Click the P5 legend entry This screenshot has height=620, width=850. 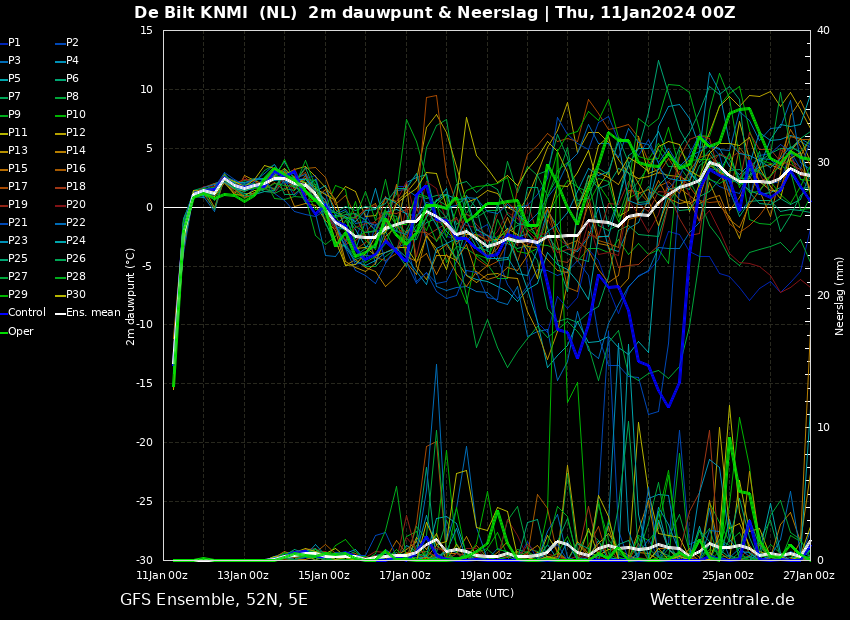pos(10,79)
